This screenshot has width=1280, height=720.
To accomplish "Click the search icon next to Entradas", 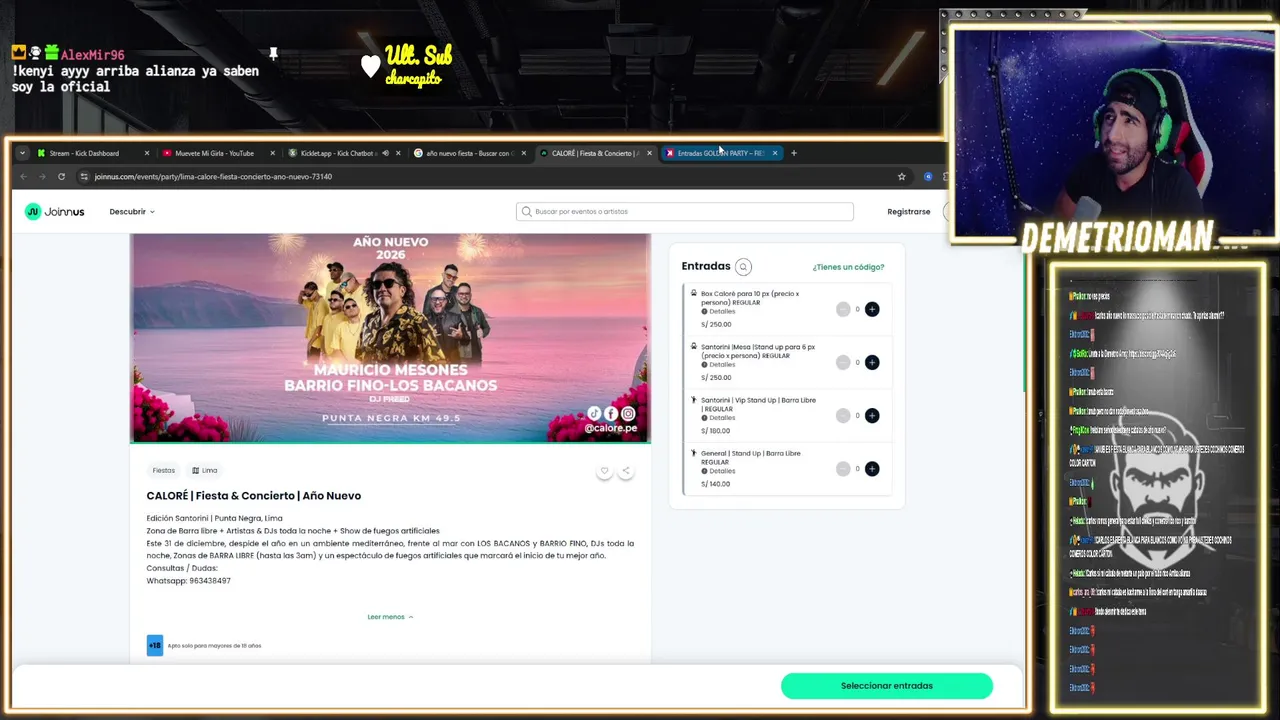I will click(x=743, y=267).
